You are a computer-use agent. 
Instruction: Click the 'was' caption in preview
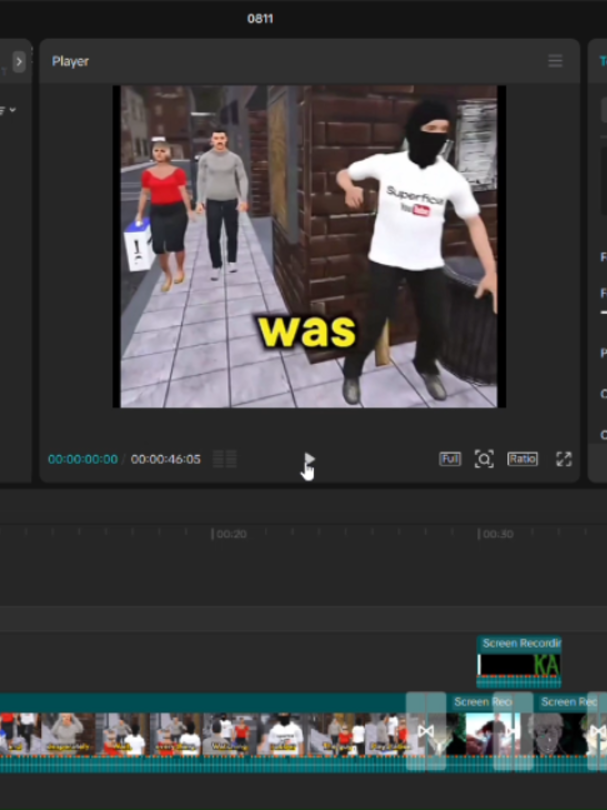coord(307,331)
